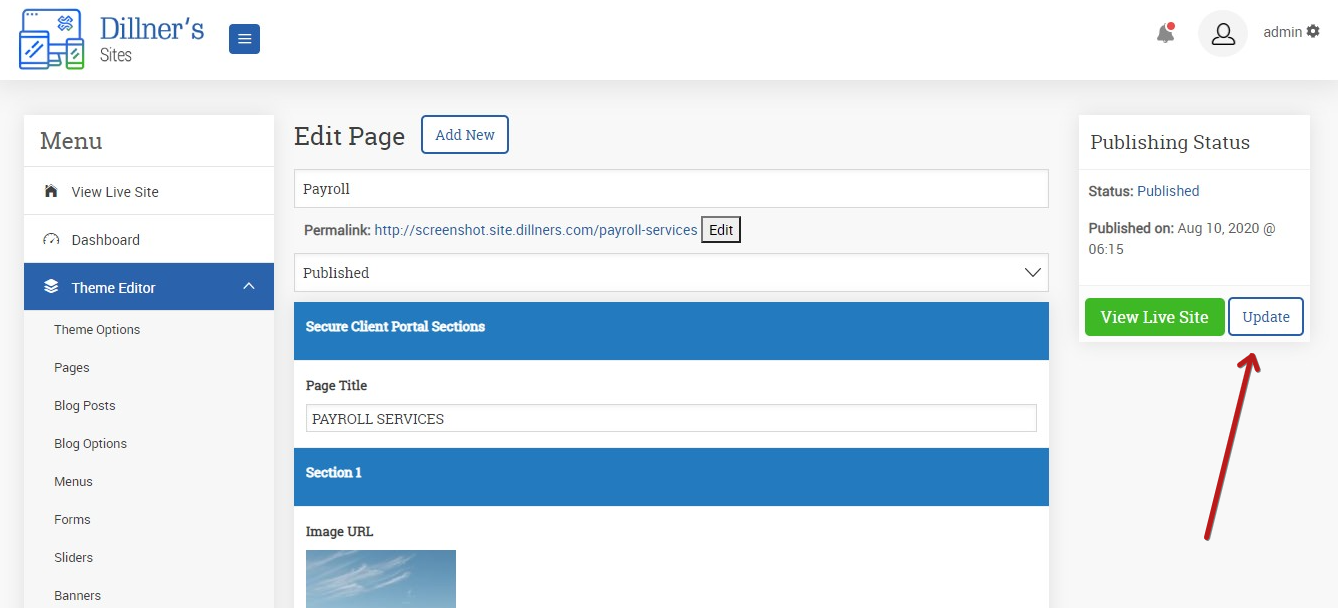Open Blog Posts submenu item
Screen dimensions: 1338x608
(x=85, y=406)
